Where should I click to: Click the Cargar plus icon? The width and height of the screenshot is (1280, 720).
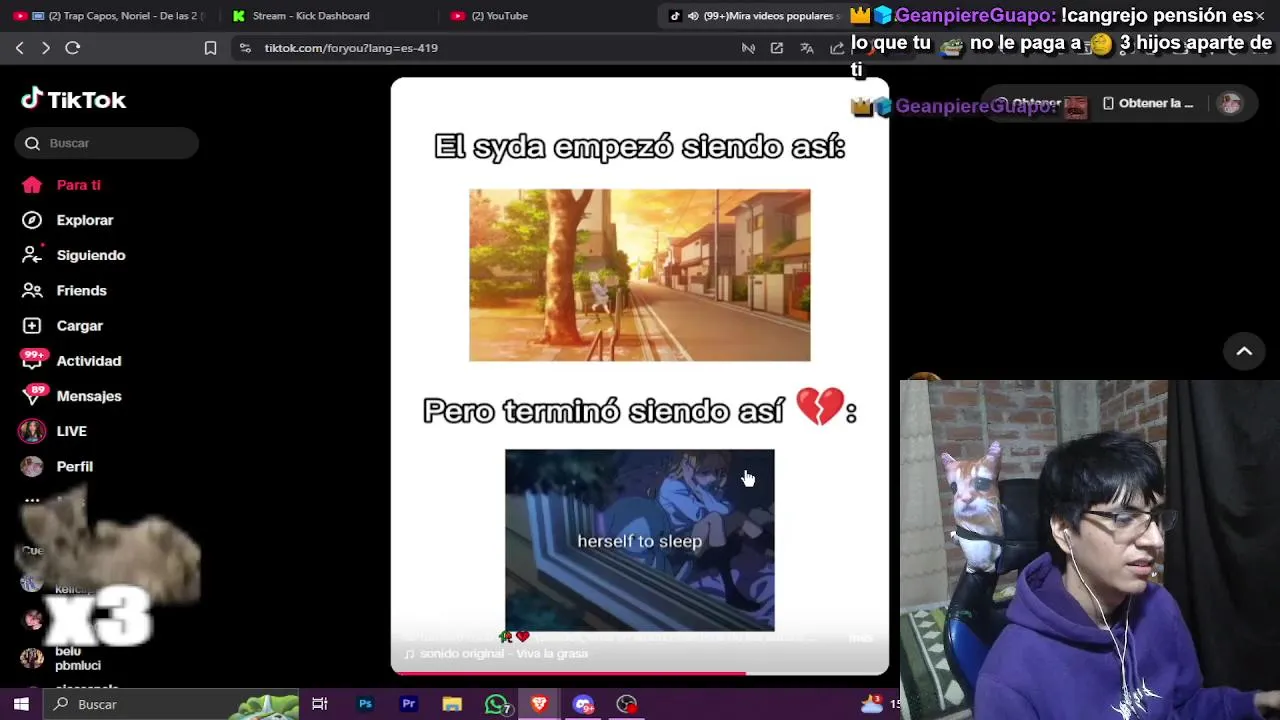tap(32, 325)
